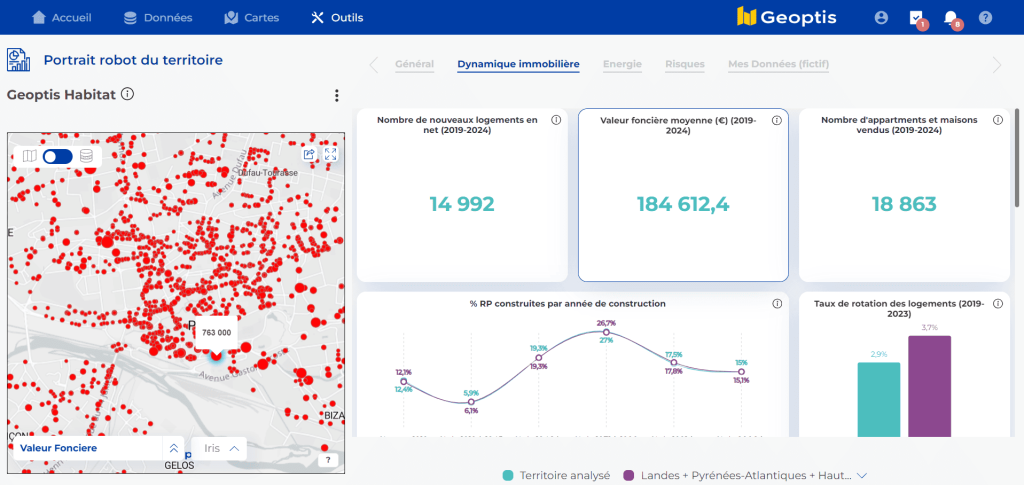
Task: Click the map export/share icon
Action: pos(310,154)
